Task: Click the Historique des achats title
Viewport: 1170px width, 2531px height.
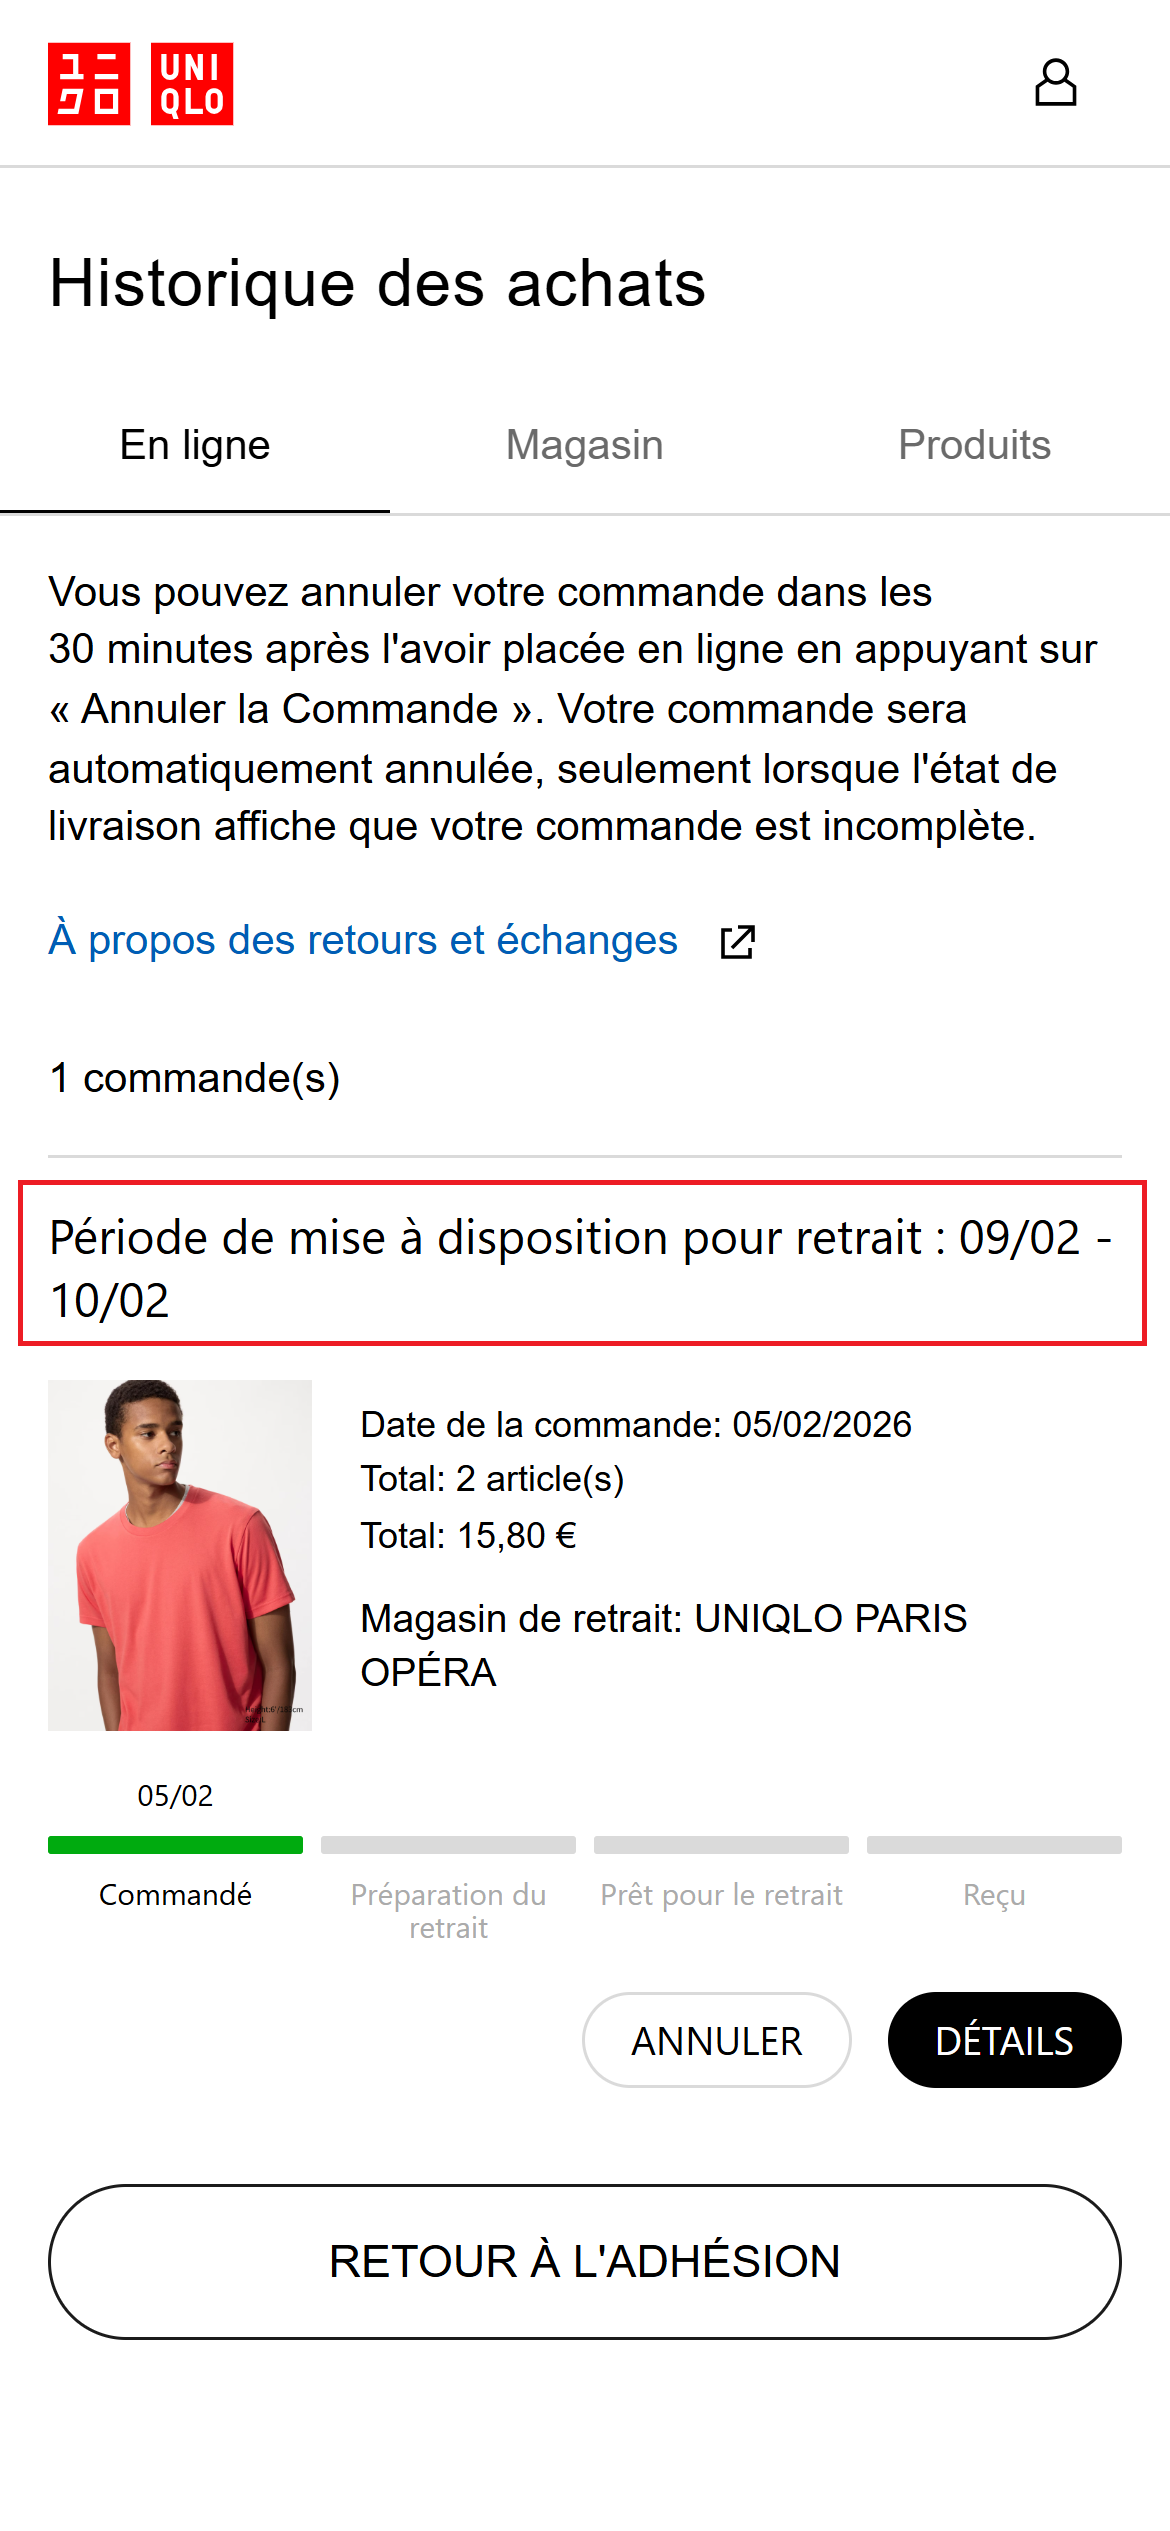Action: (377, 285)
